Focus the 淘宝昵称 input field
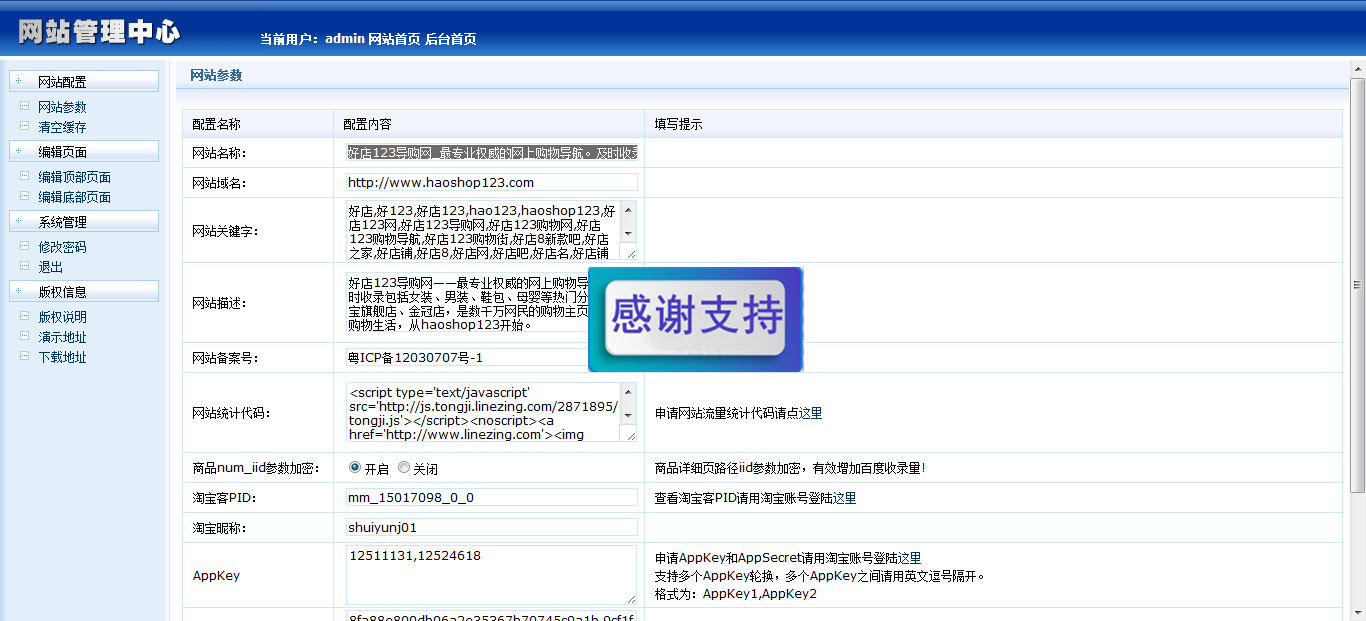The width and height of the screenshot is (1366, 621). (x=492, y=527)
